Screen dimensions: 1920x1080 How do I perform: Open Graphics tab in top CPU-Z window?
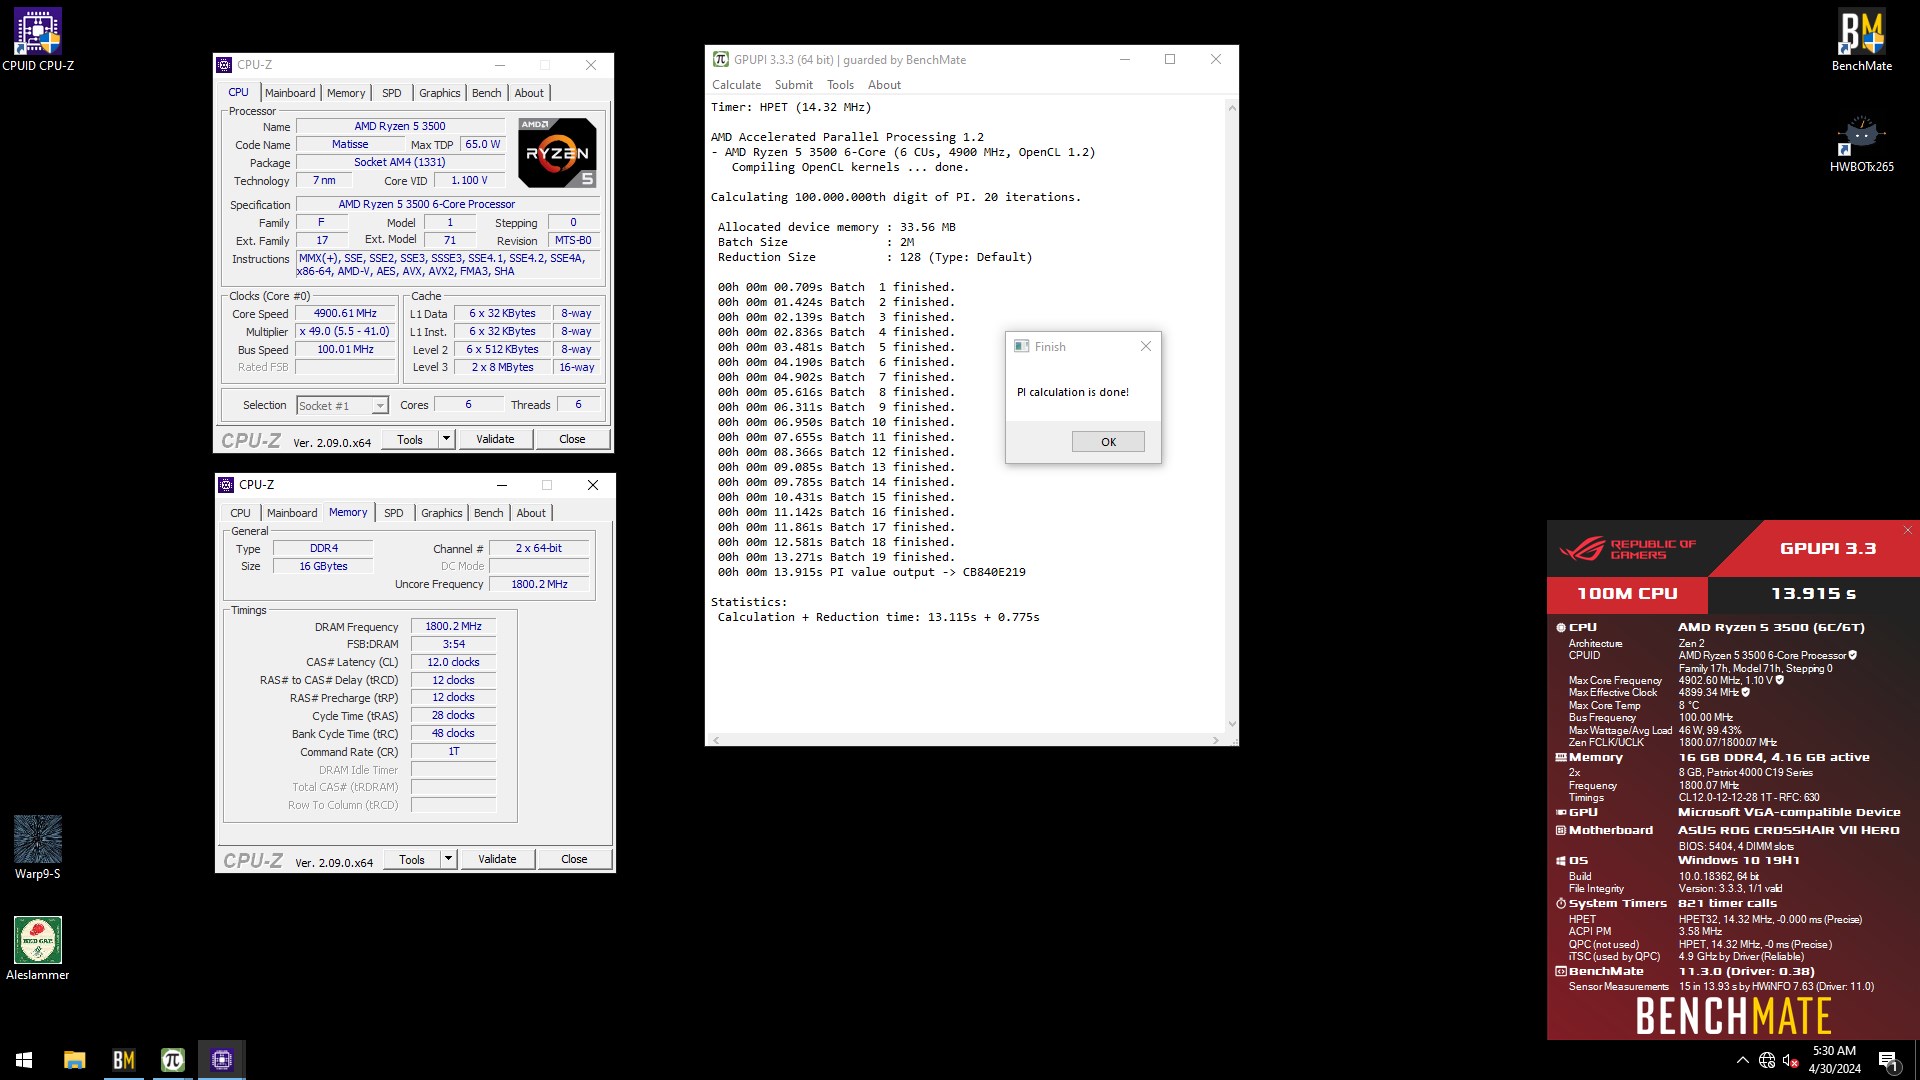coord(440,93)
